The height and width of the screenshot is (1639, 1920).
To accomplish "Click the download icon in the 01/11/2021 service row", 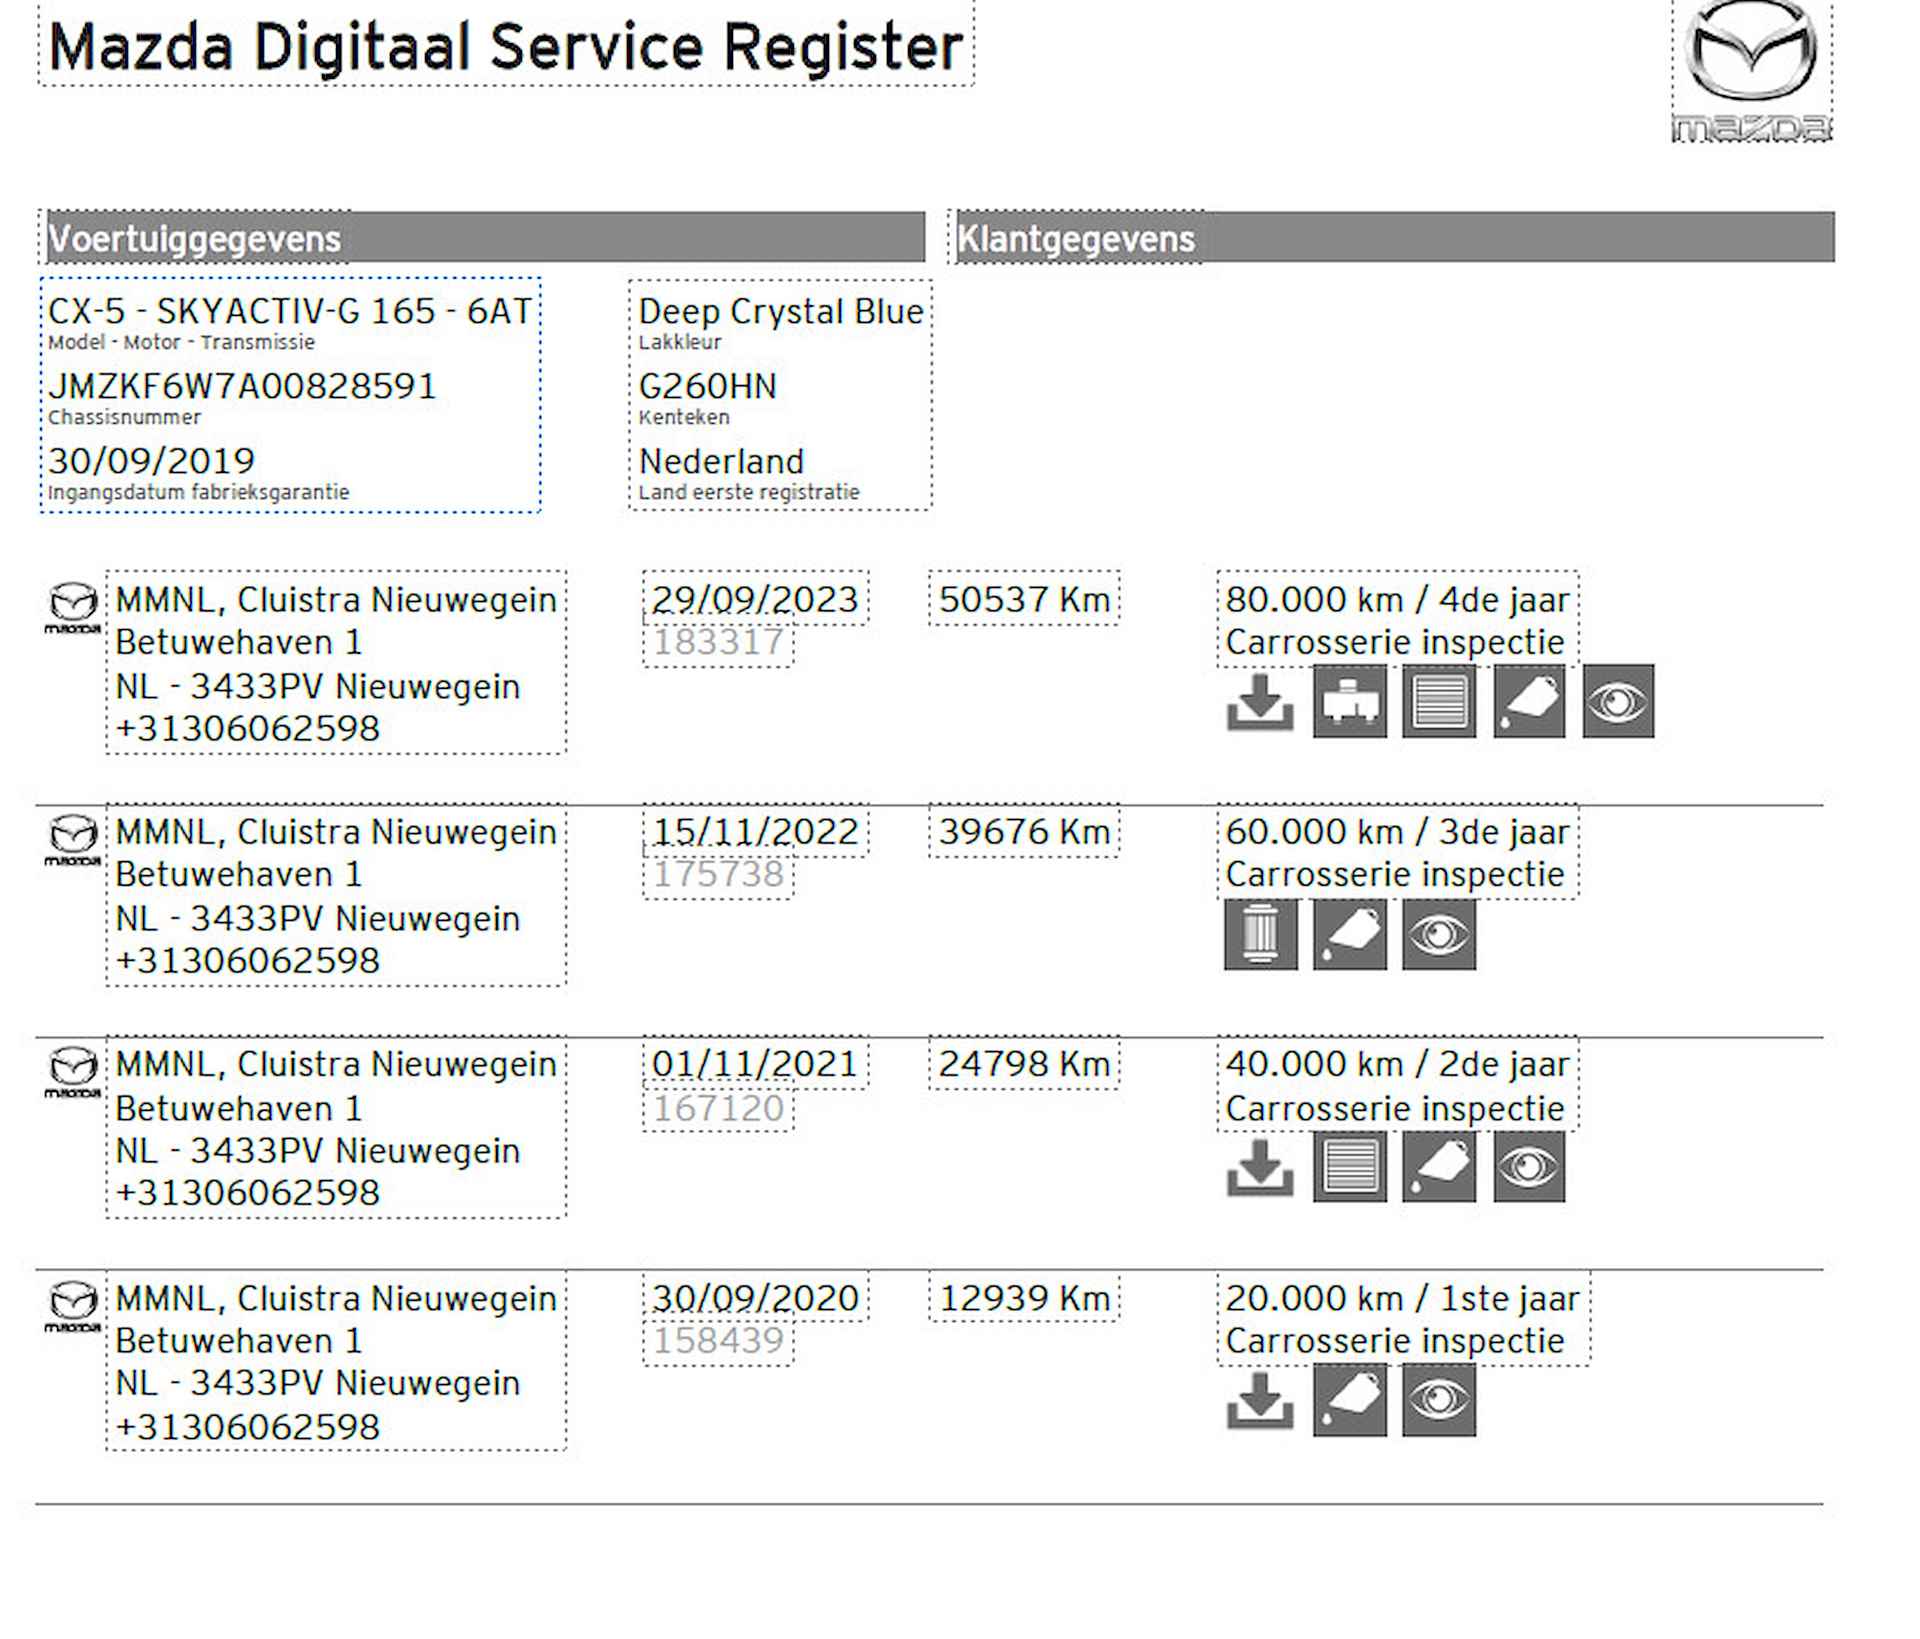I will 1260,1167.
